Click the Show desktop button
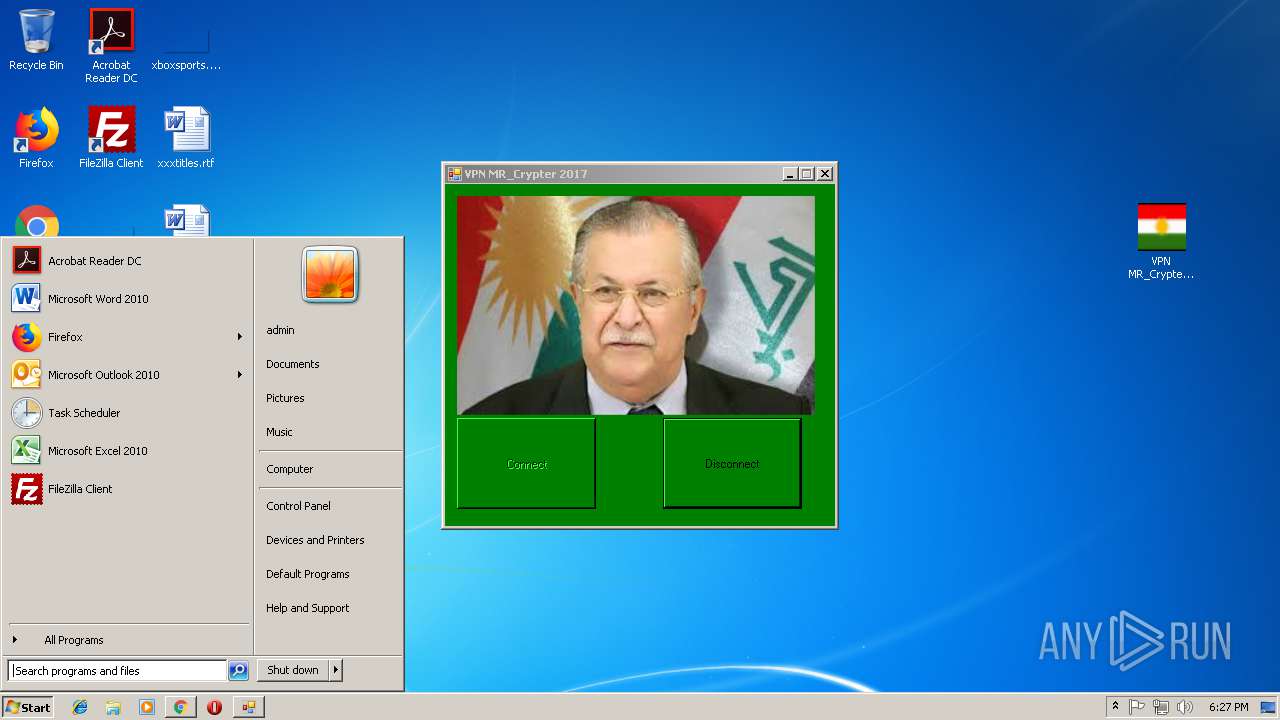The height and width of the screenshot is (720, 1280). click(x=1269, y=707)
